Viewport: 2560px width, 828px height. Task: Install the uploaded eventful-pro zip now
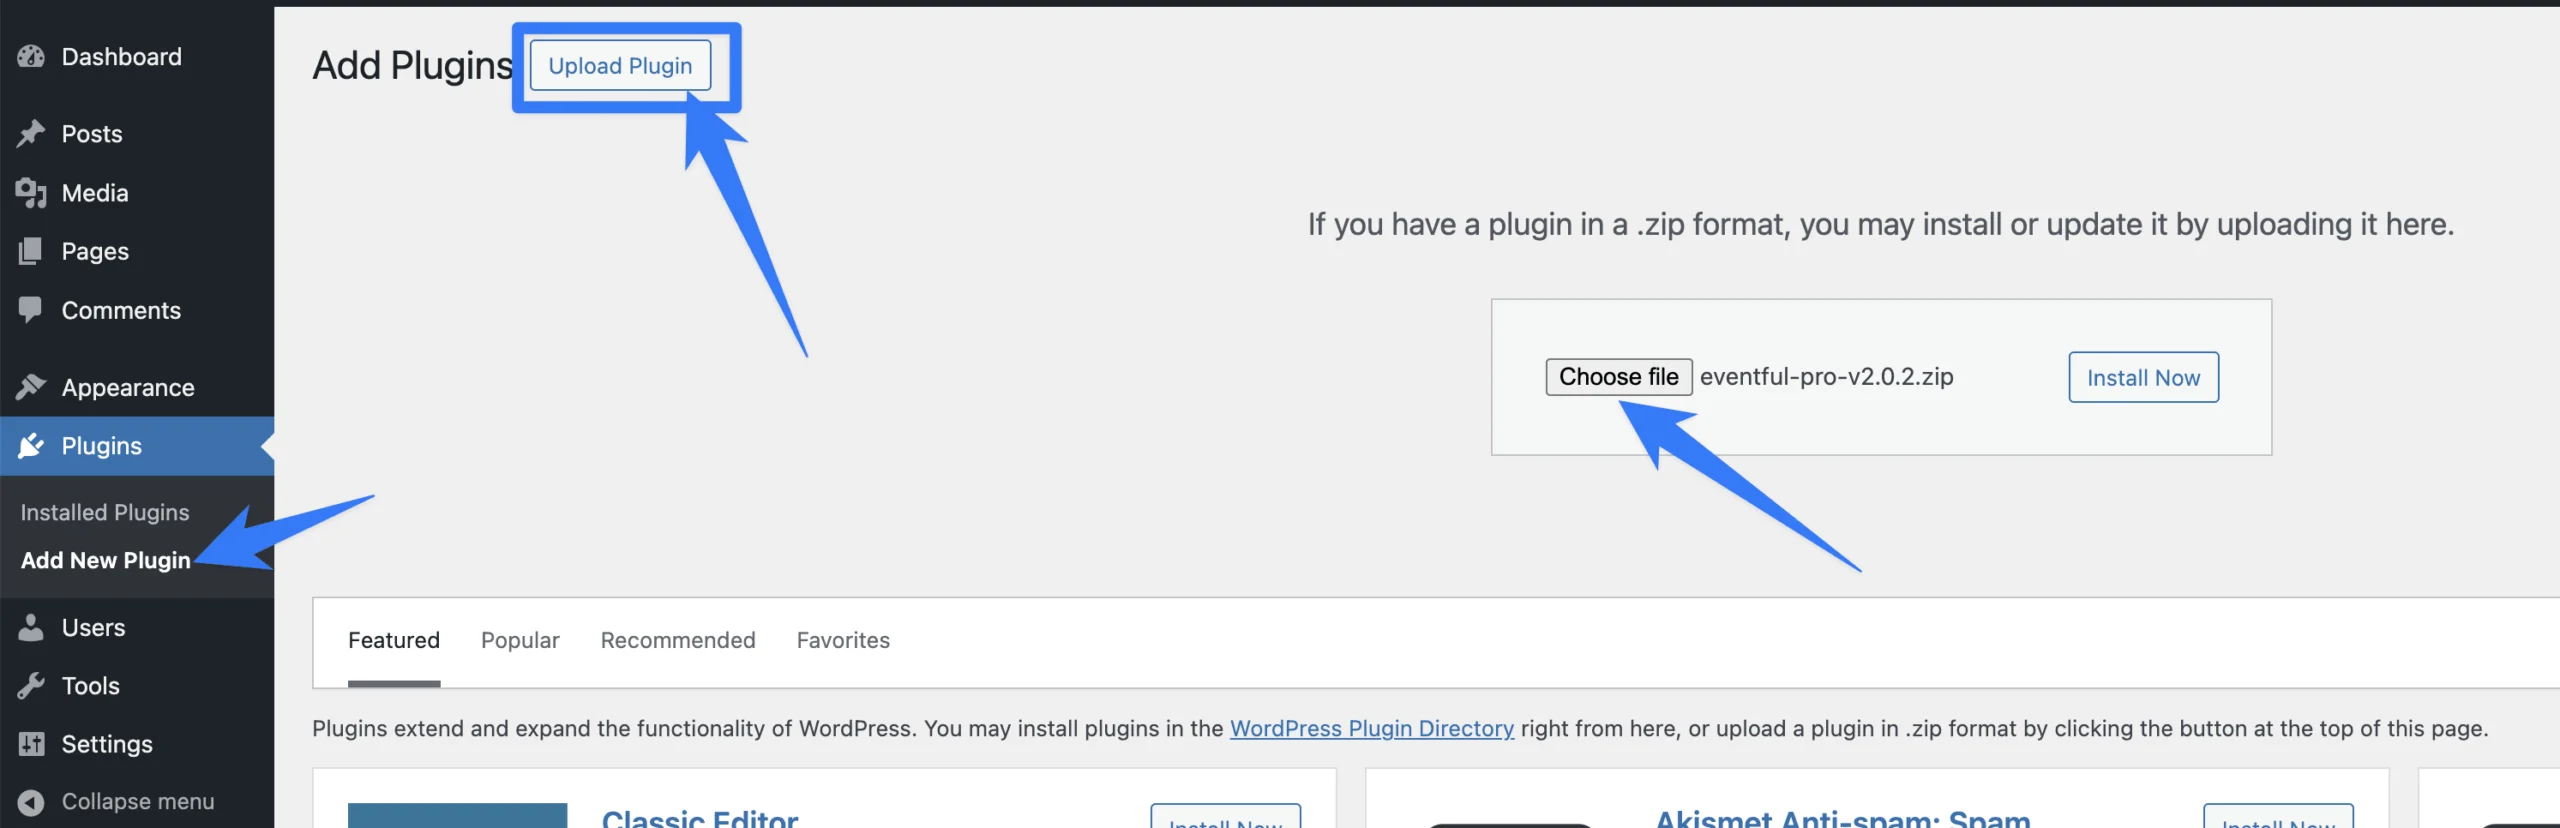click(2143, 378)
